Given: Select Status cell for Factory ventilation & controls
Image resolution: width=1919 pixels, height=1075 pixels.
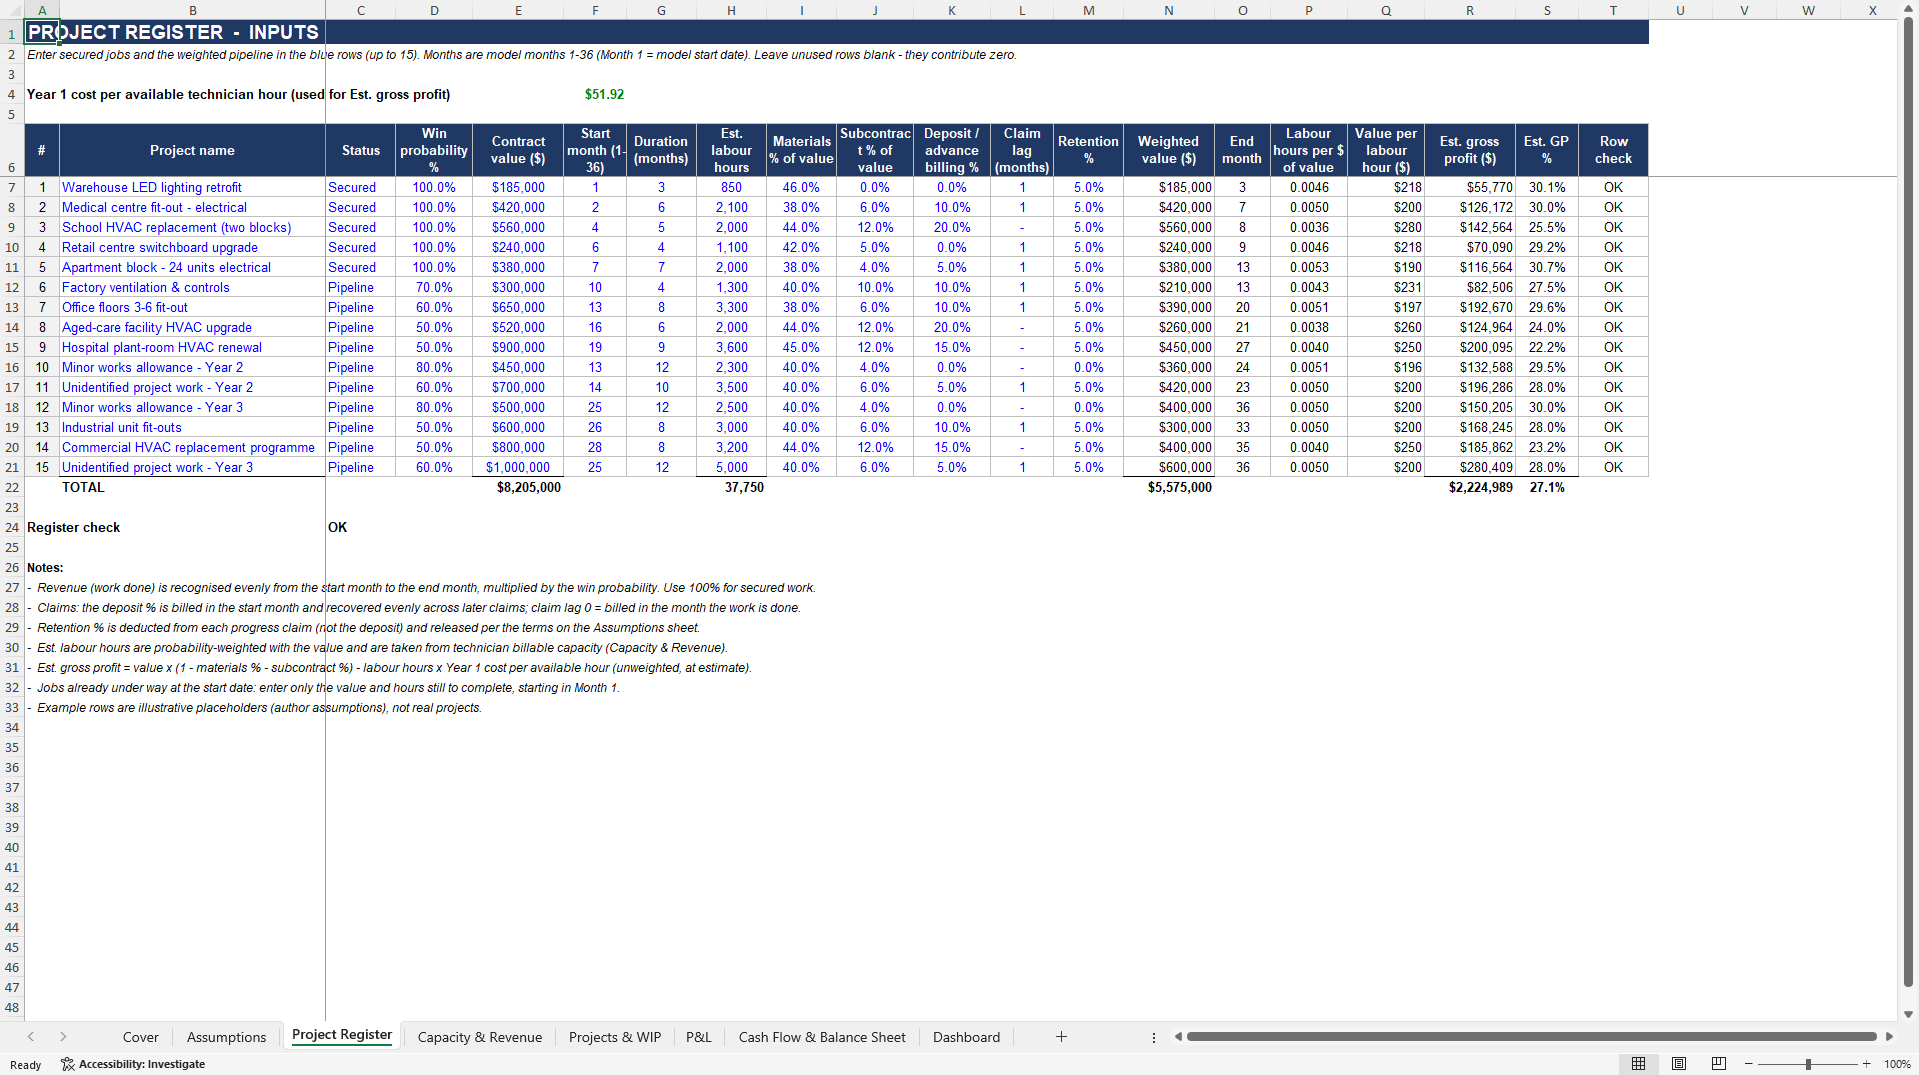Looking at the screenshot, I should point(360,287).
